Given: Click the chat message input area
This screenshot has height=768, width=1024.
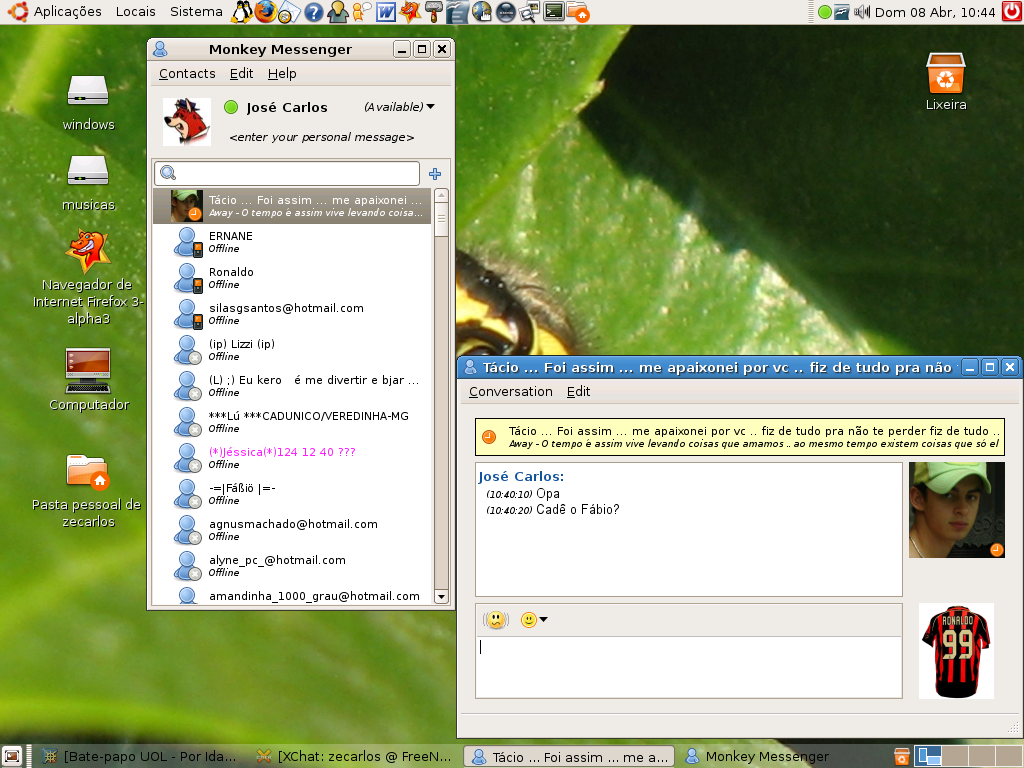Looking at the screenshot, I should (x=688, y=667).
